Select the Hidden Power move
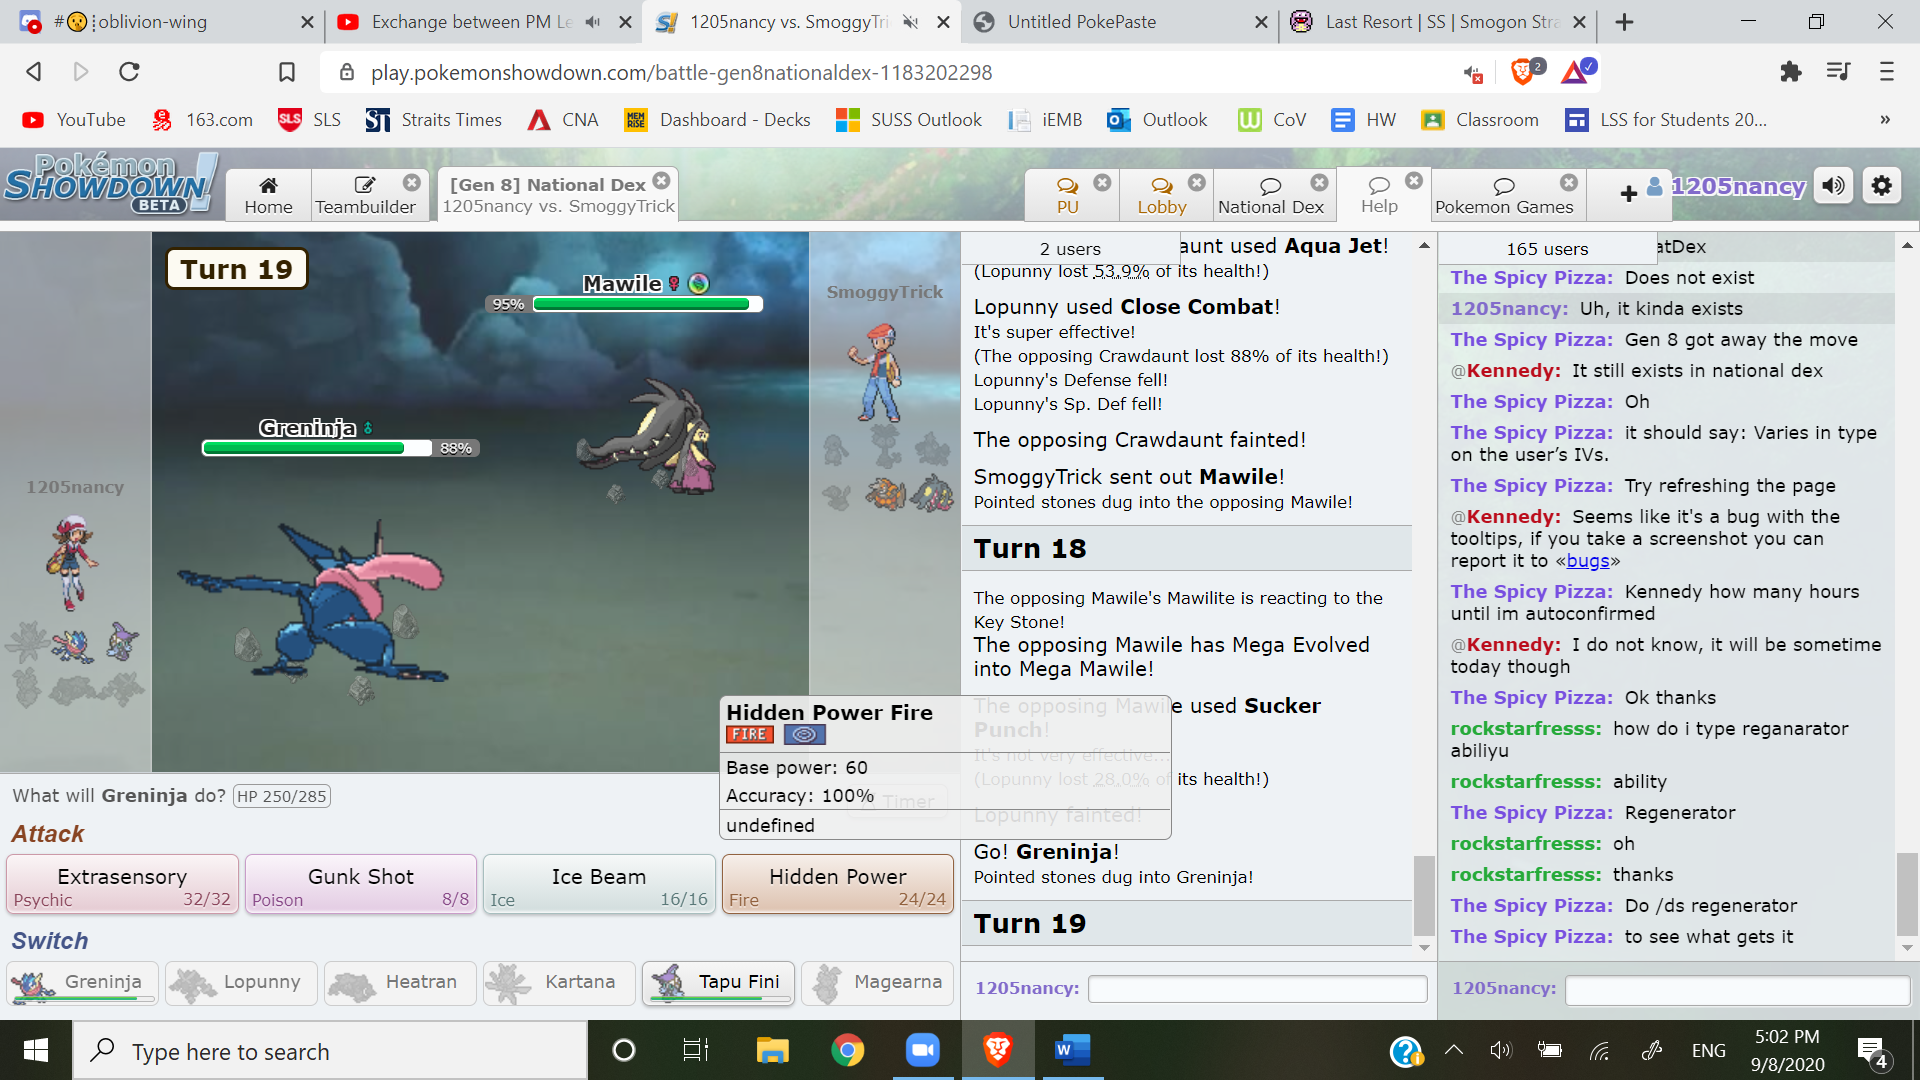 [837, 884]
